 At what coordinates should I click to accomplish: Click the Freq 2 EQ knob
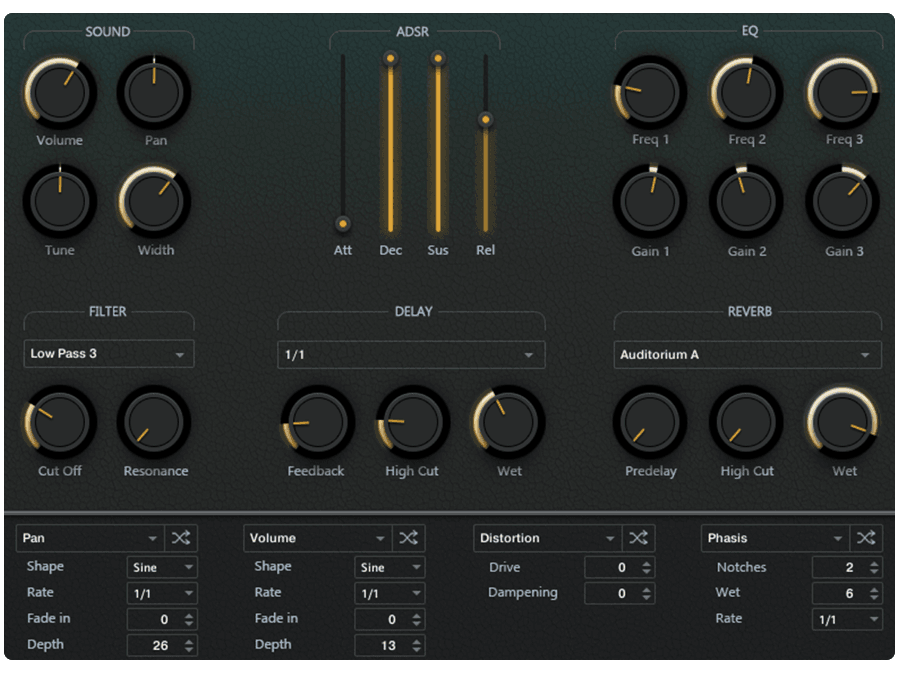tap(747, 92)
